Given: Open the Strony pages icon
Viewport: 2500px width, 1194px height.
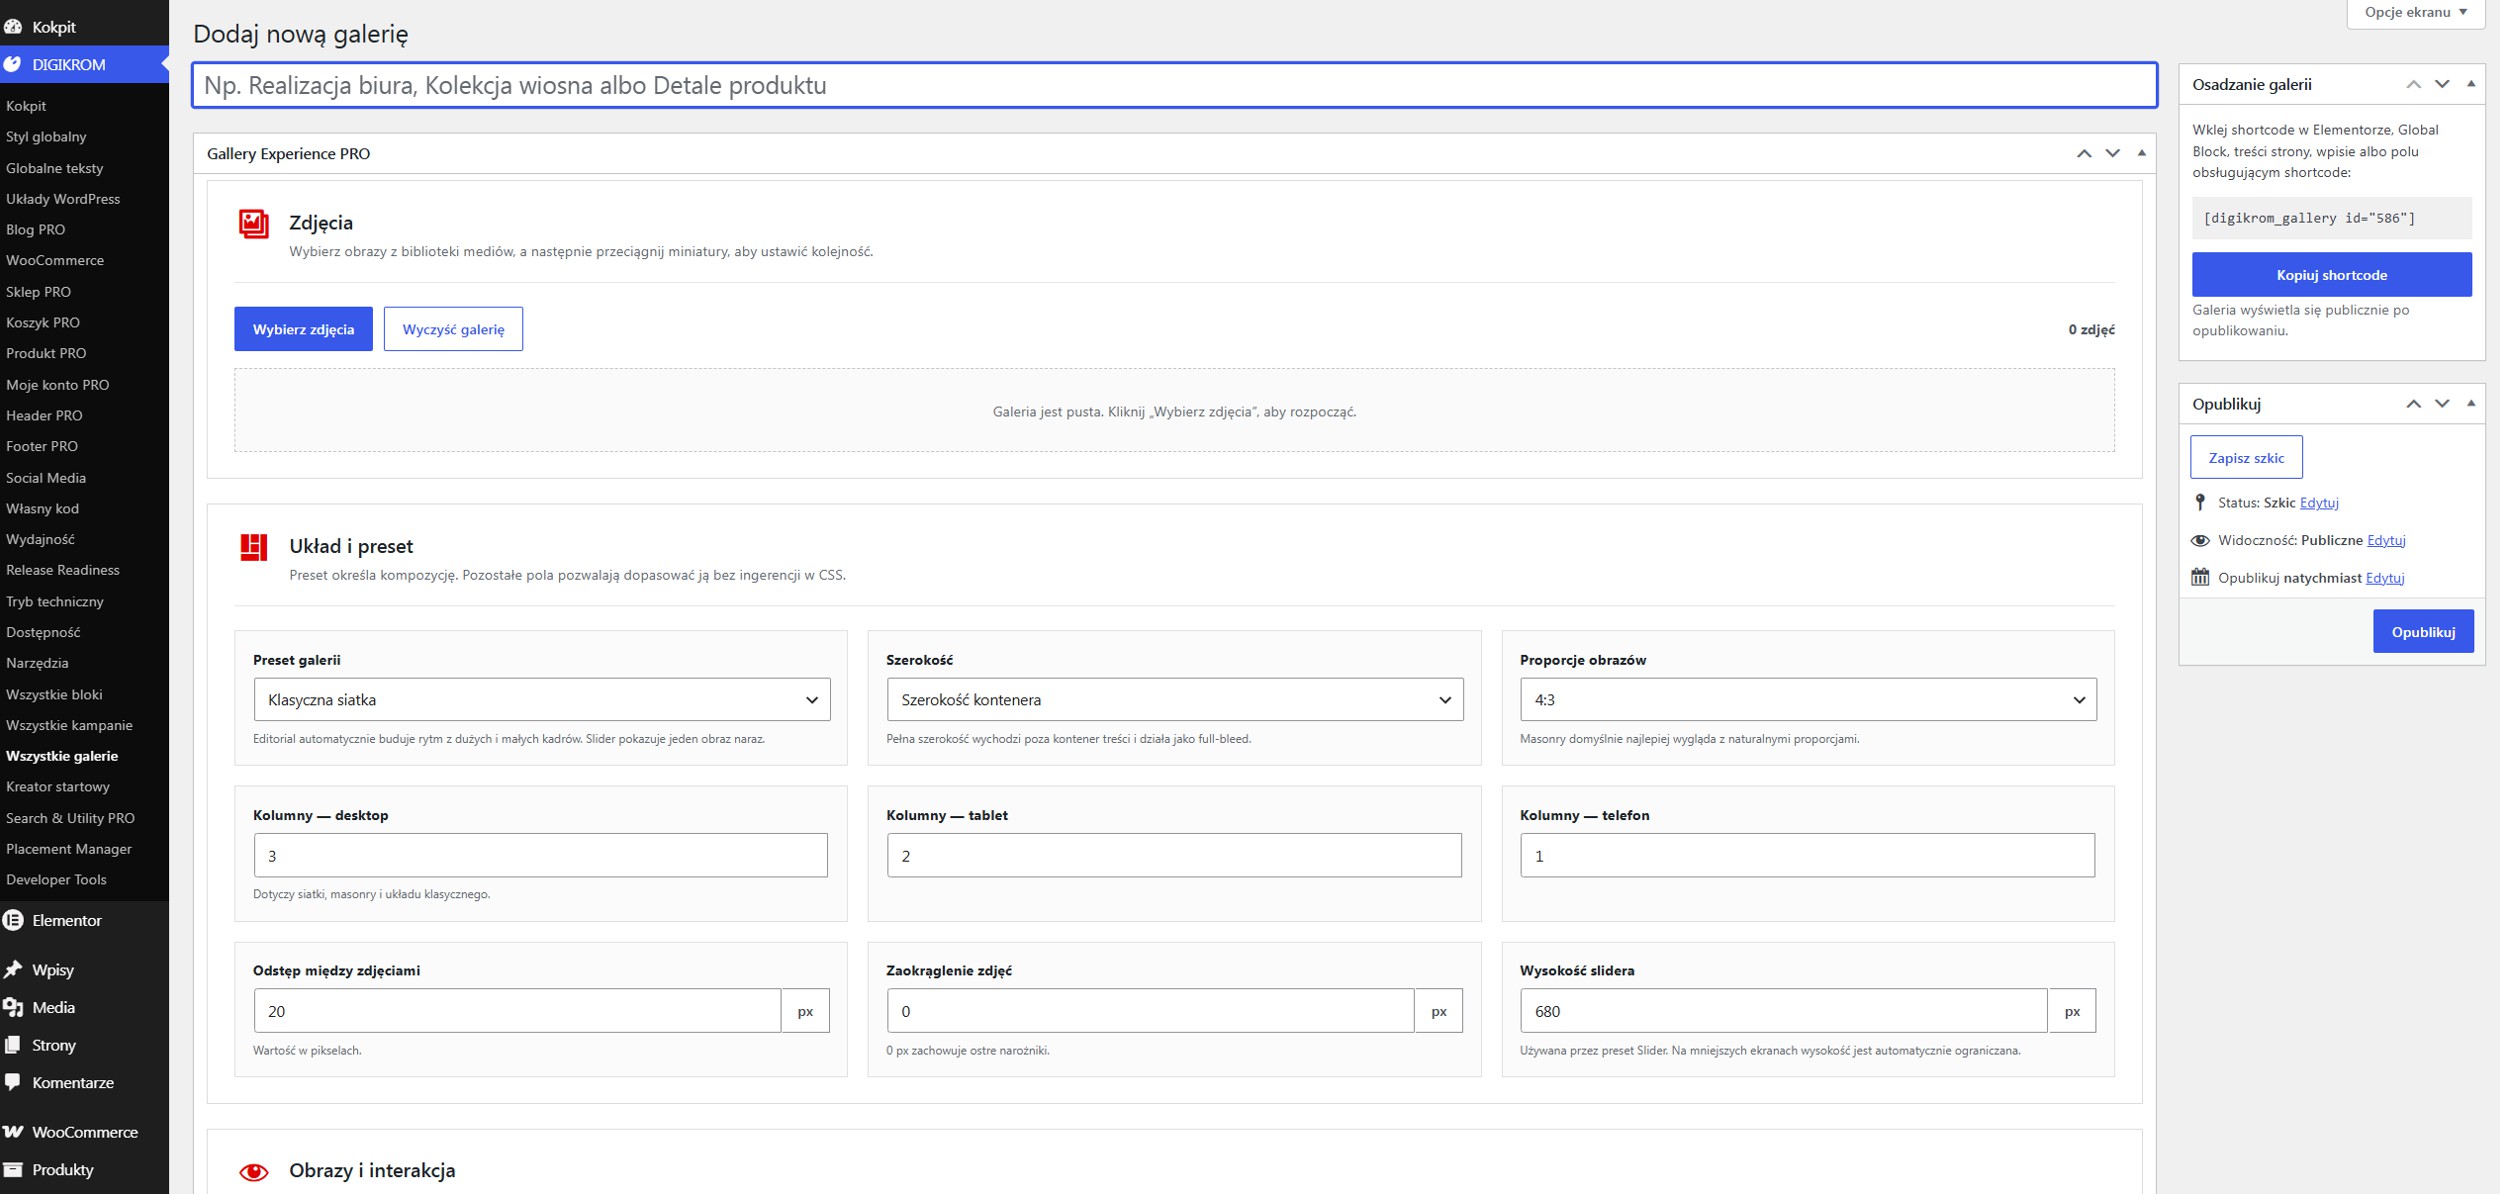Looking at the screenshot, I should point(13,1045).
